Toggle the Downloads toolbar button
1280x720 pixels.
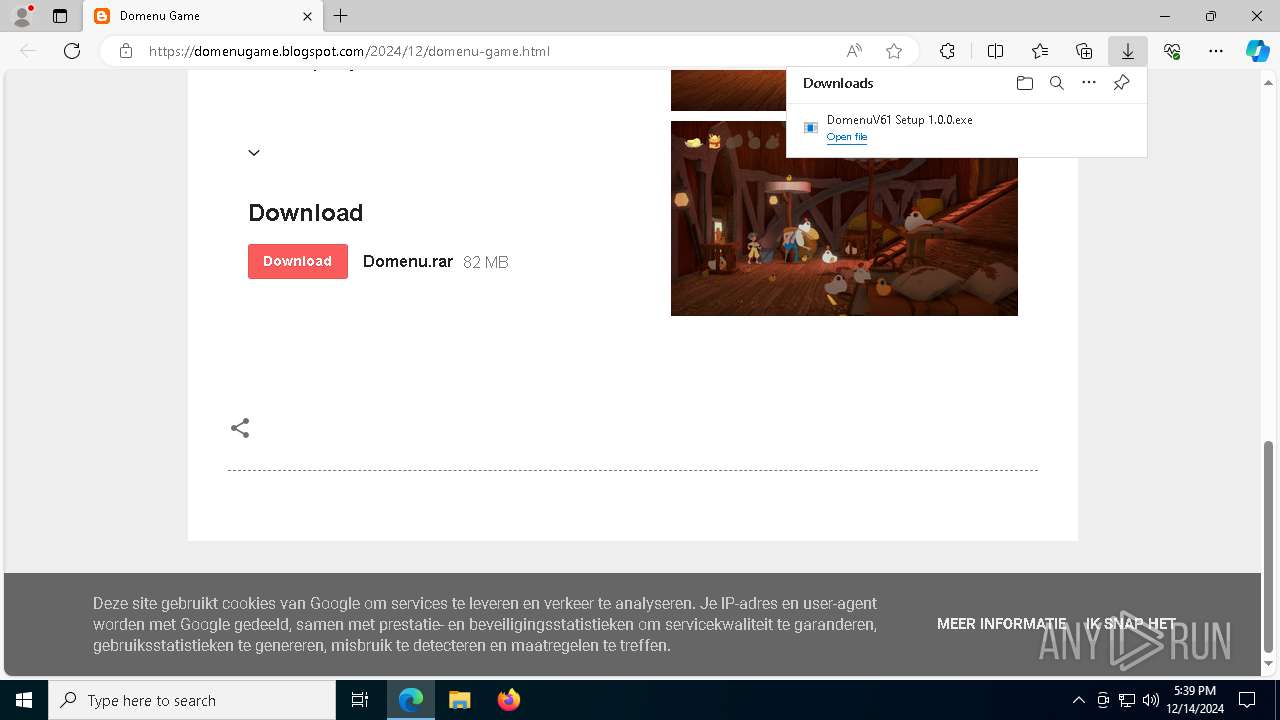[1128, 51]
